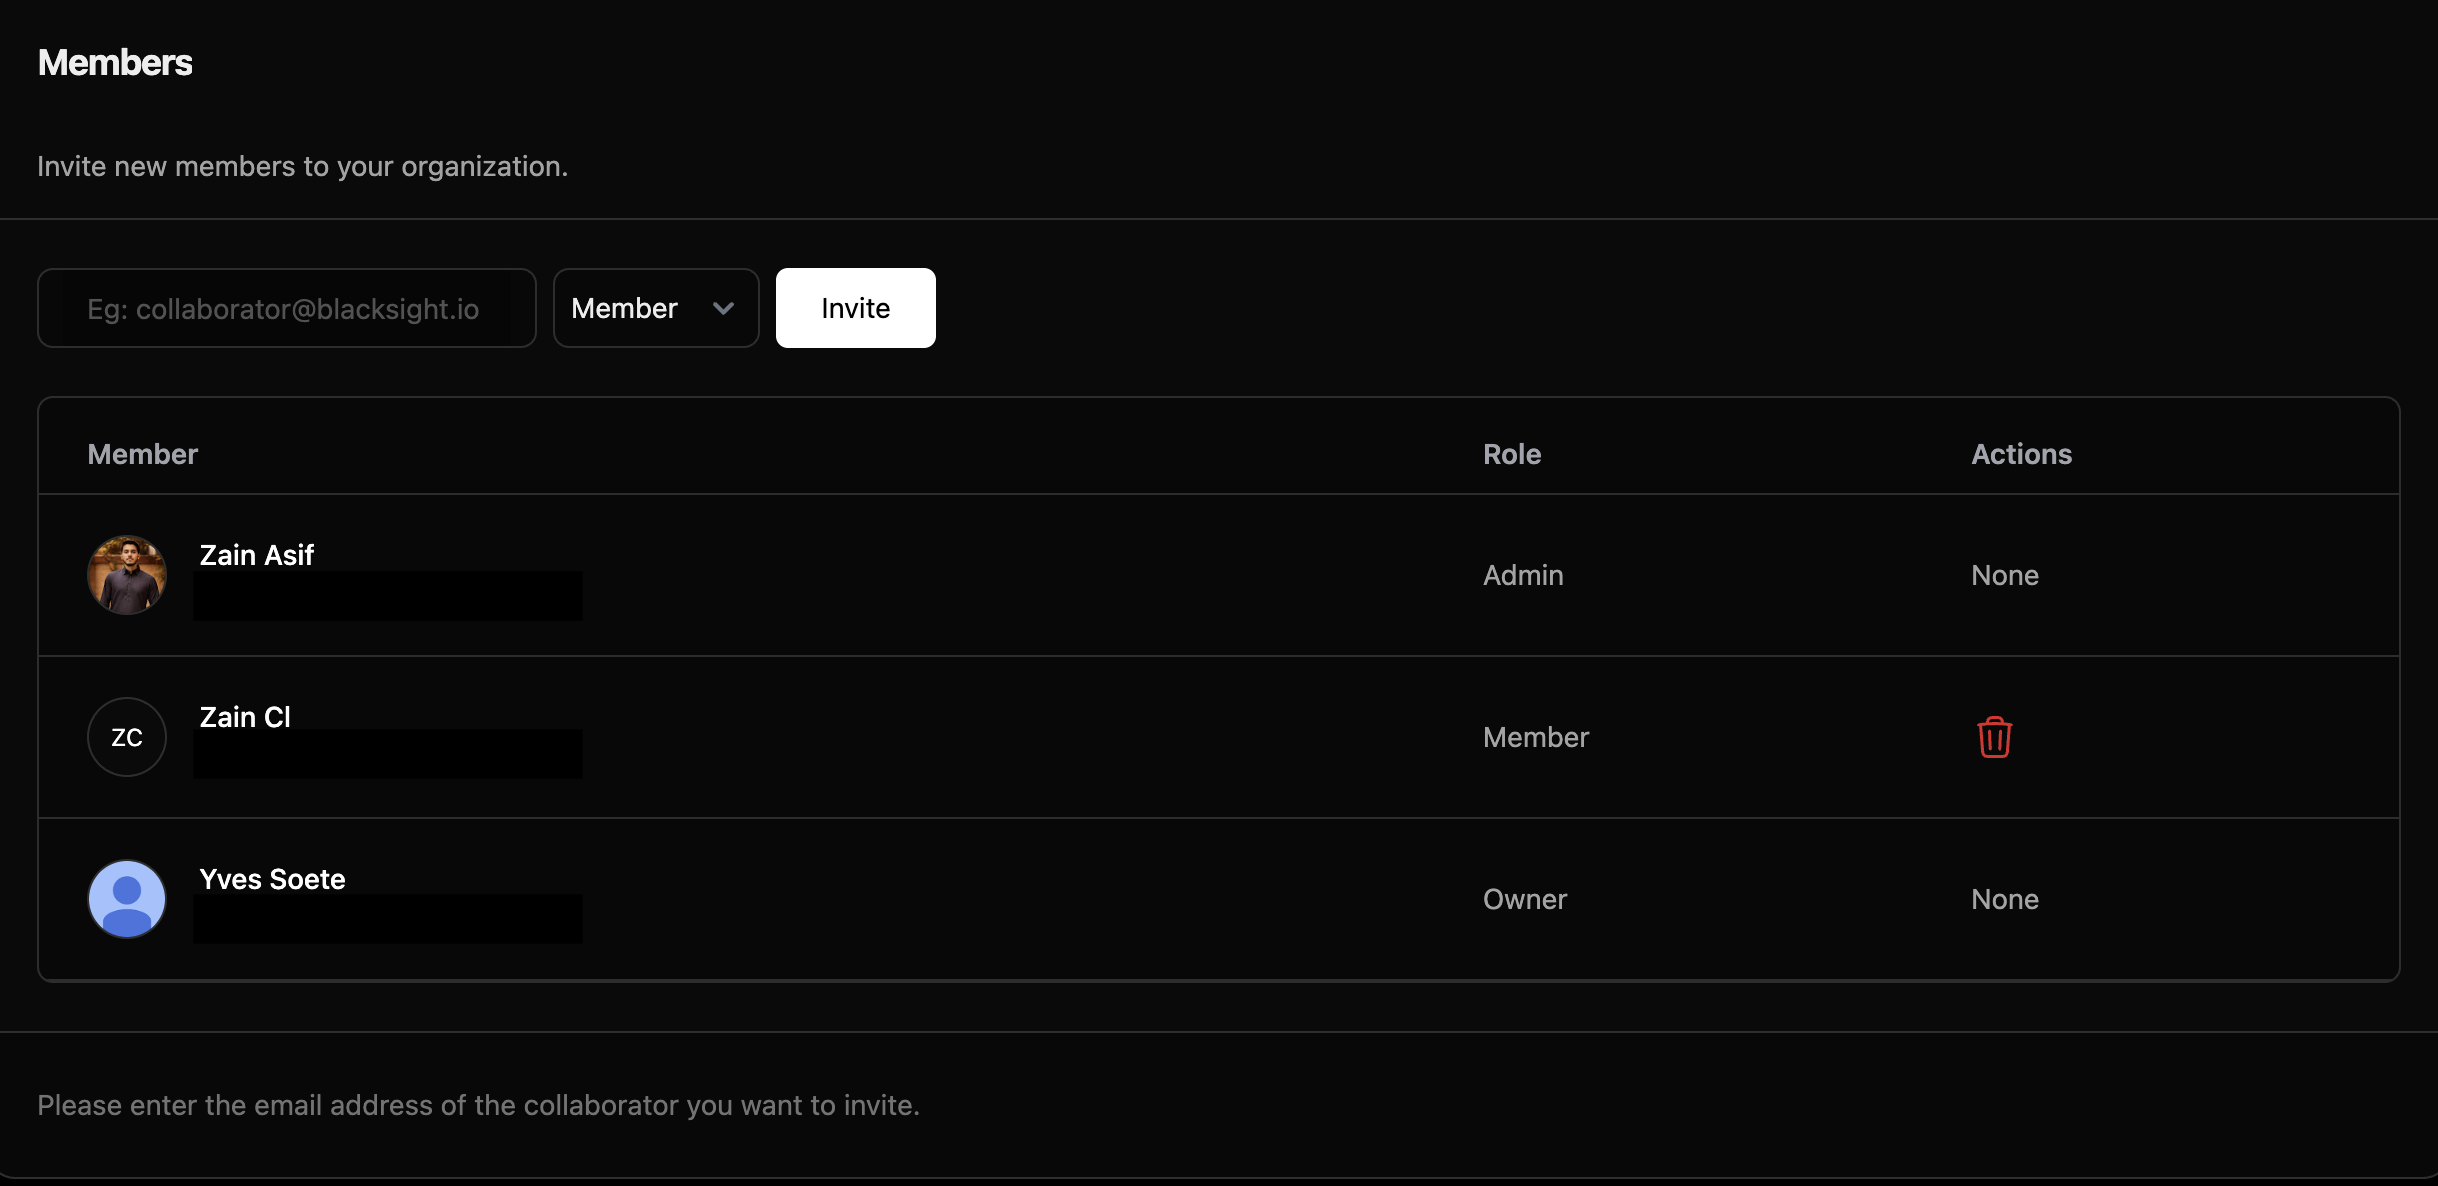2438x1186 pixels.
Task: Click the chevron arrow in role selector
Action: pyautogui.click(x=723, y=308)
